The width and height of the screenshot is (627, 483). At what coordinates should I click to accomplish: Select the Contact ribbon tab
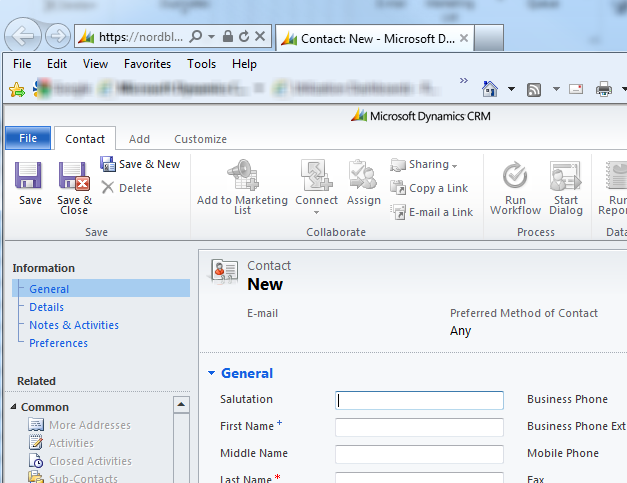pos(85,139)
